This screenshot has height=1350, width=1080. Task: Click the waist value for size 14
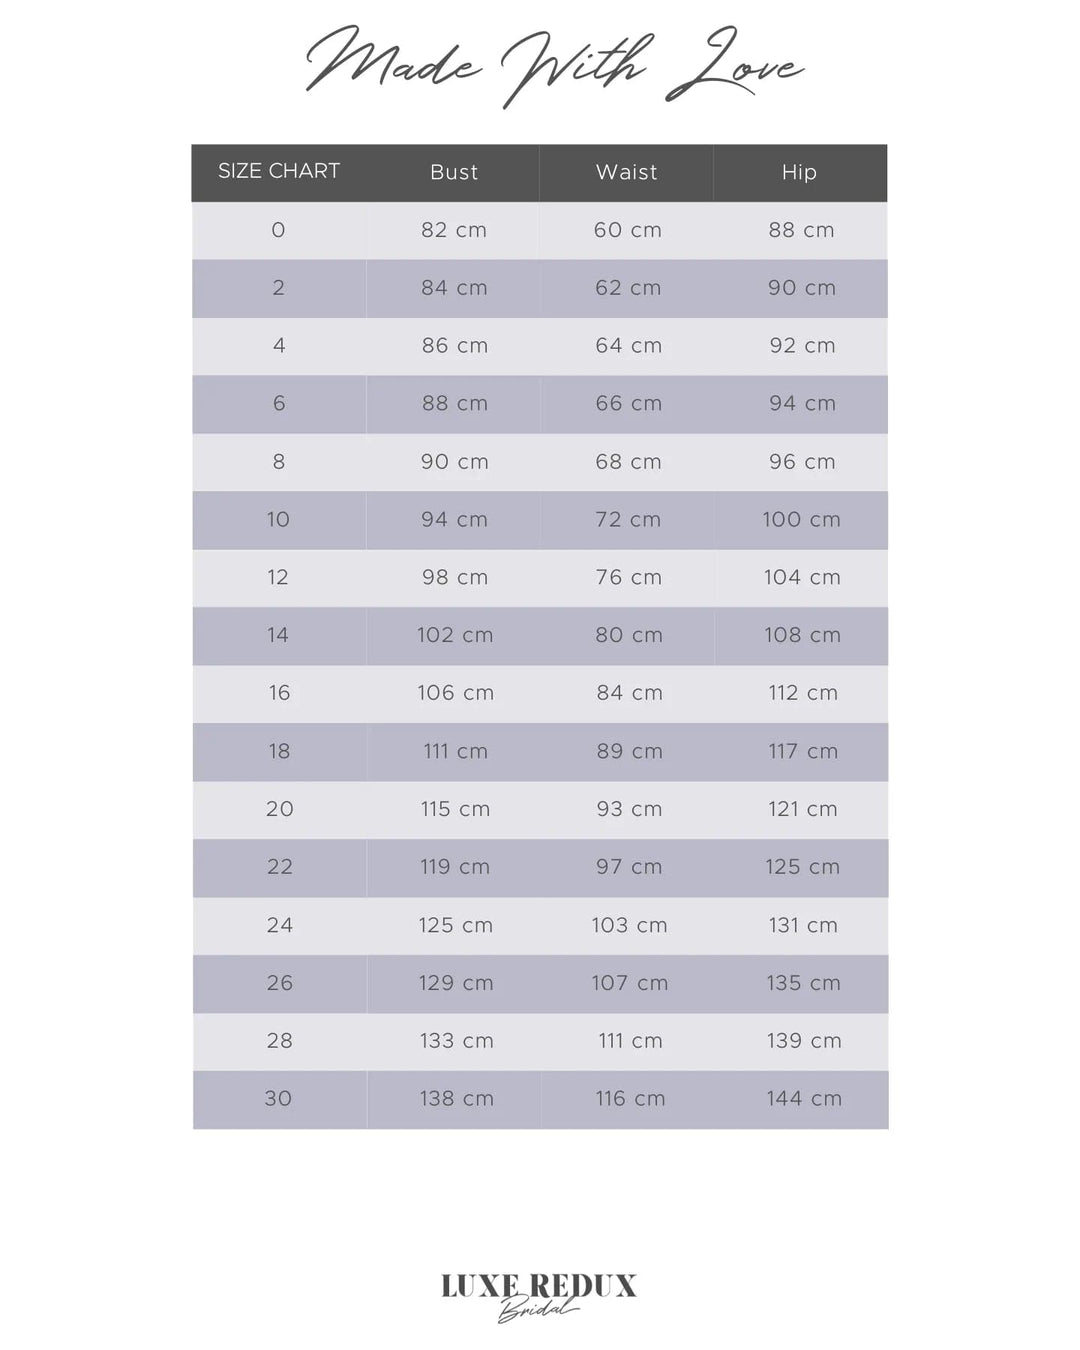(629, 635)
